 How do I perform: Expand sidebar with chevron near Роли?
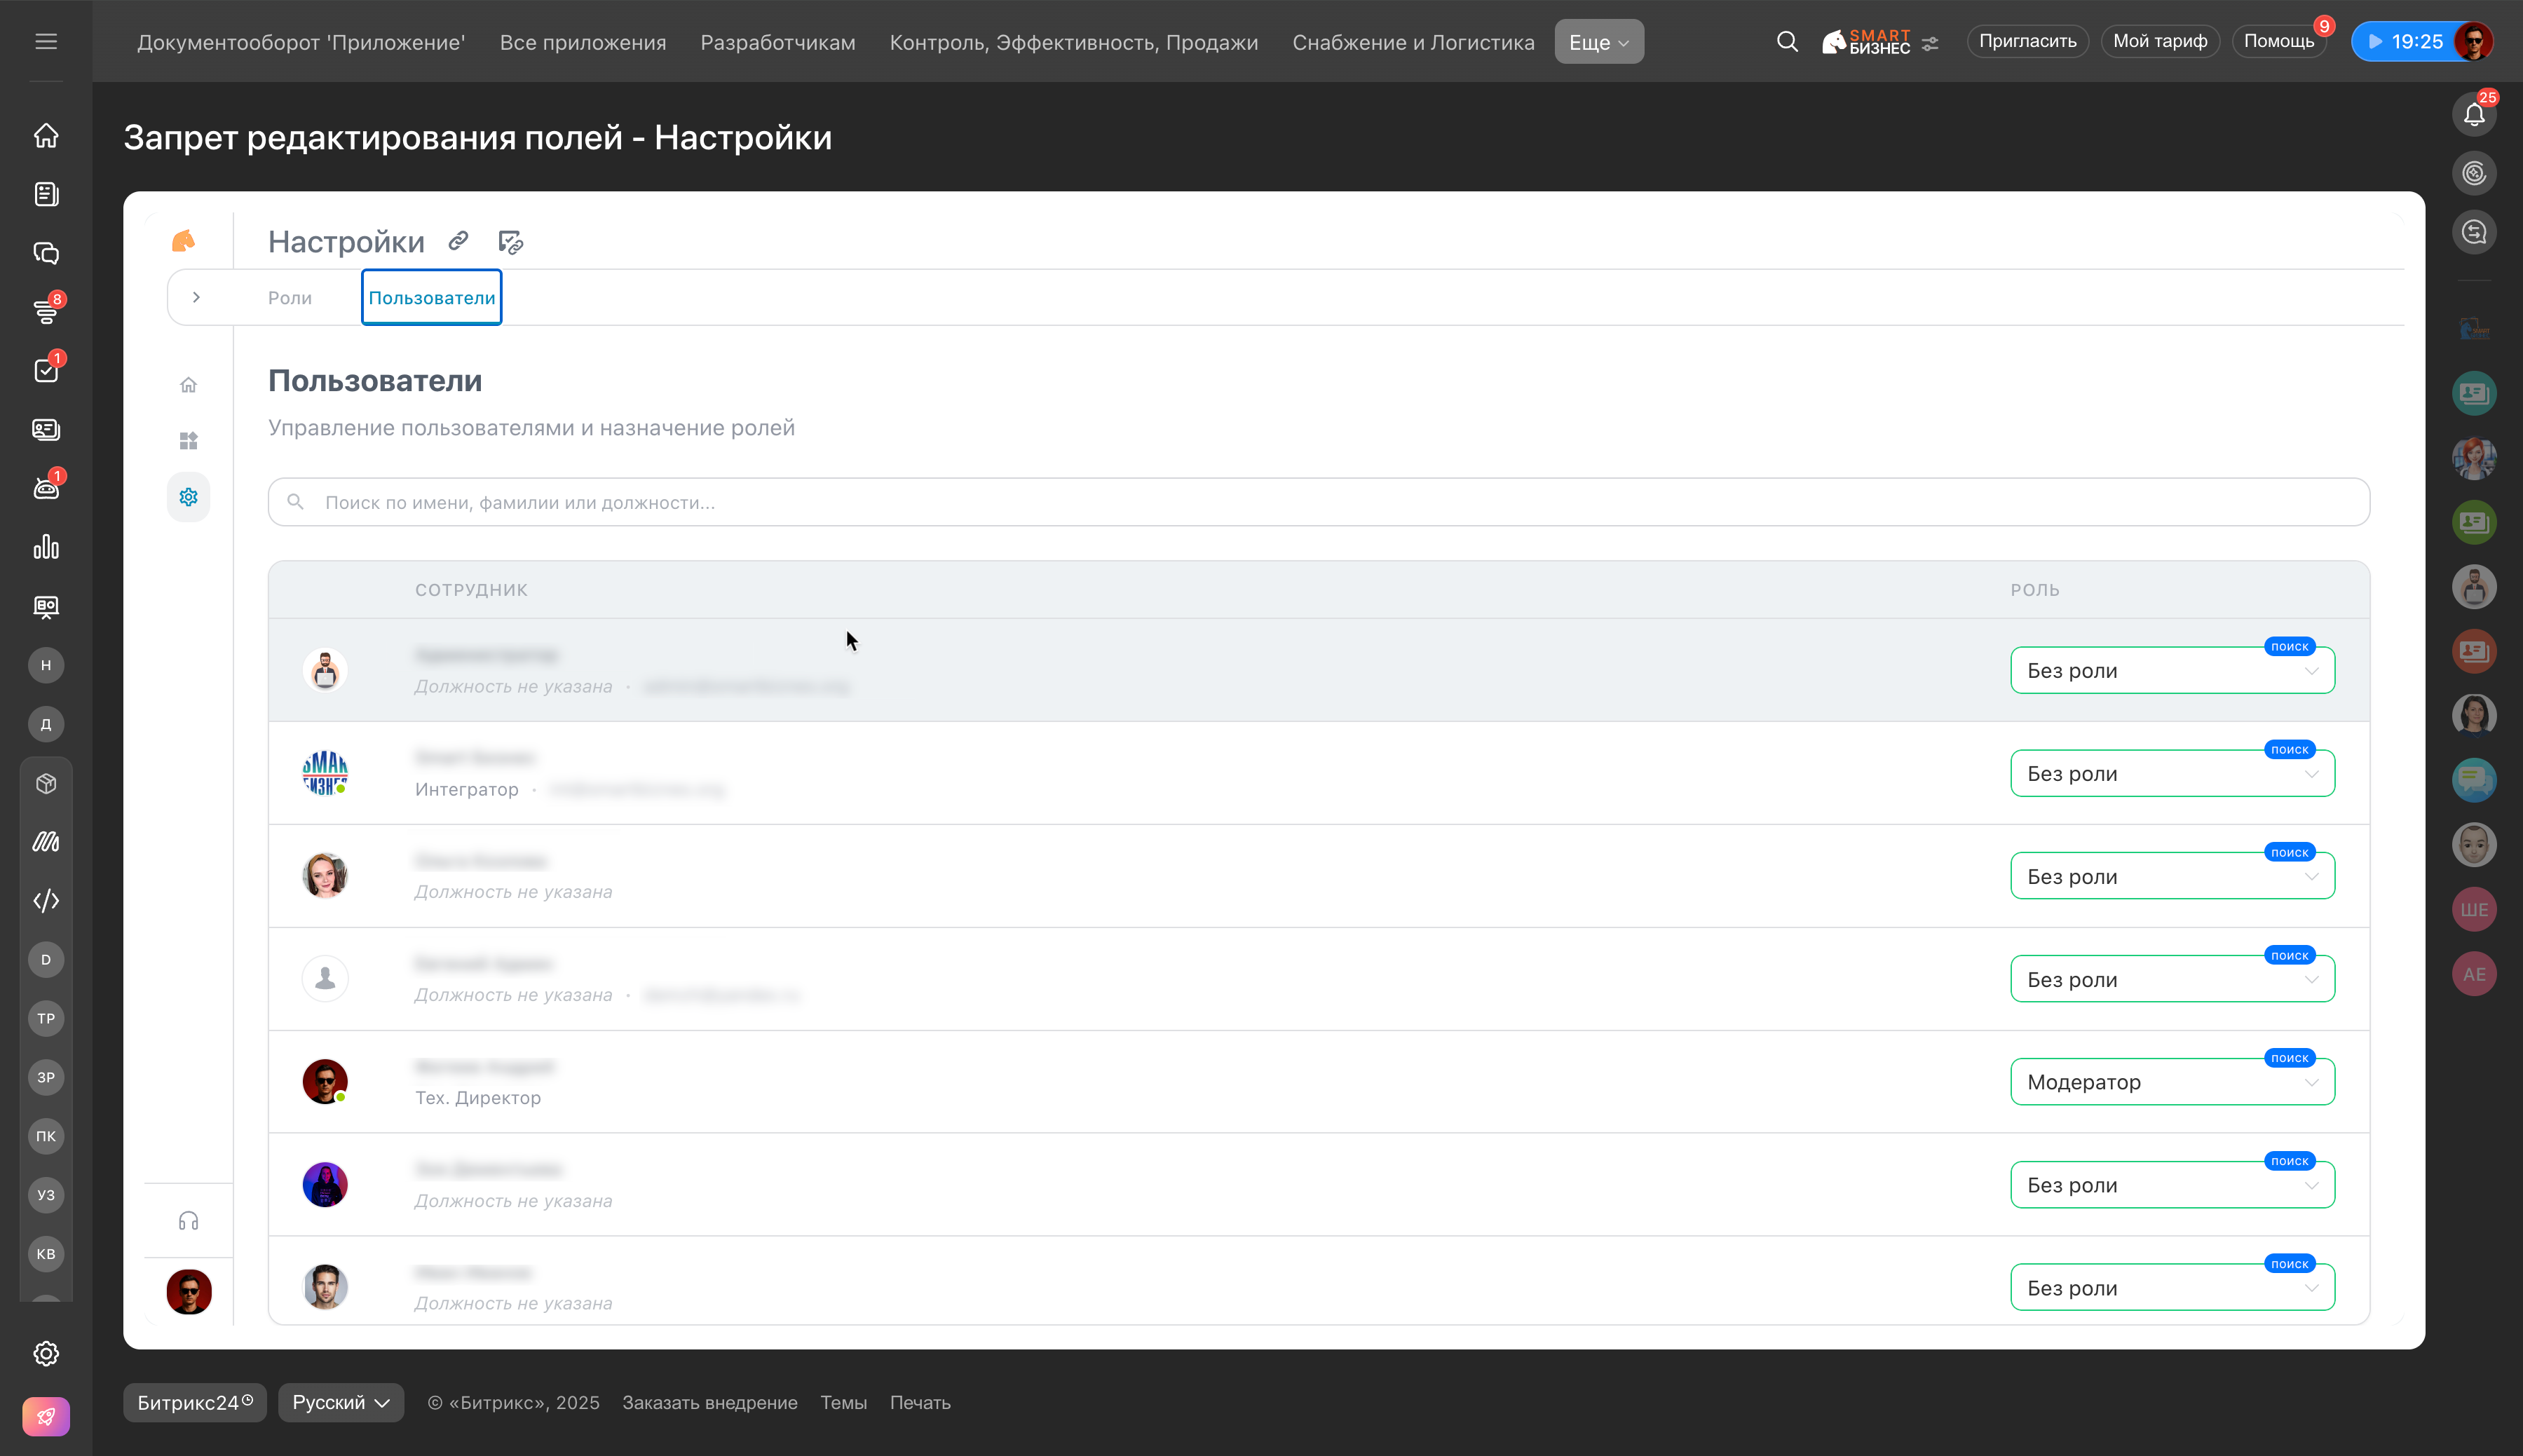pos(196,297)
